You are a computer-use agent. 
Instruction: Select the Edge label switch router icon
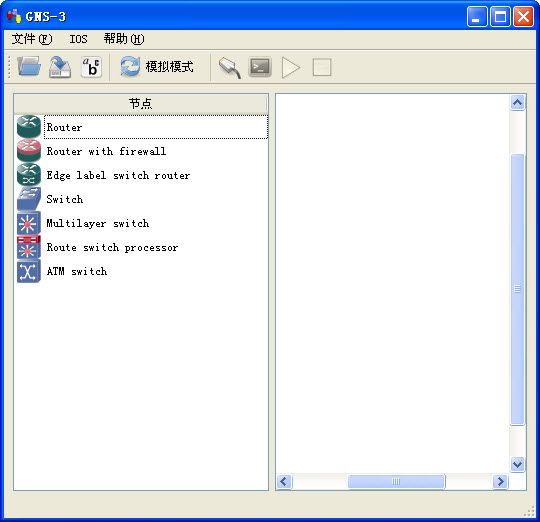click(x=29, y=175)
